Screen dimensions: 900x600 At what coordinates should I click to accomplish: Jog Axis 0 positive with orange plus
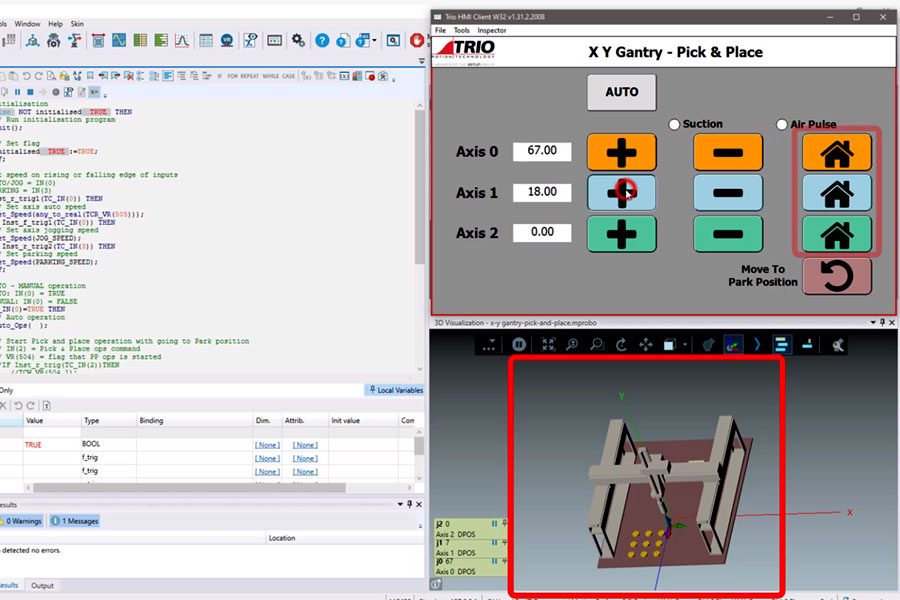click(621, 152)
